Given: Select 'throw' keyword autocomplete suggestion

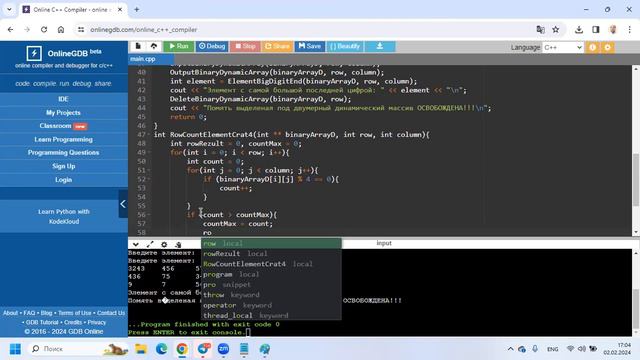Looking at the screenshot, I should [271, 295].
